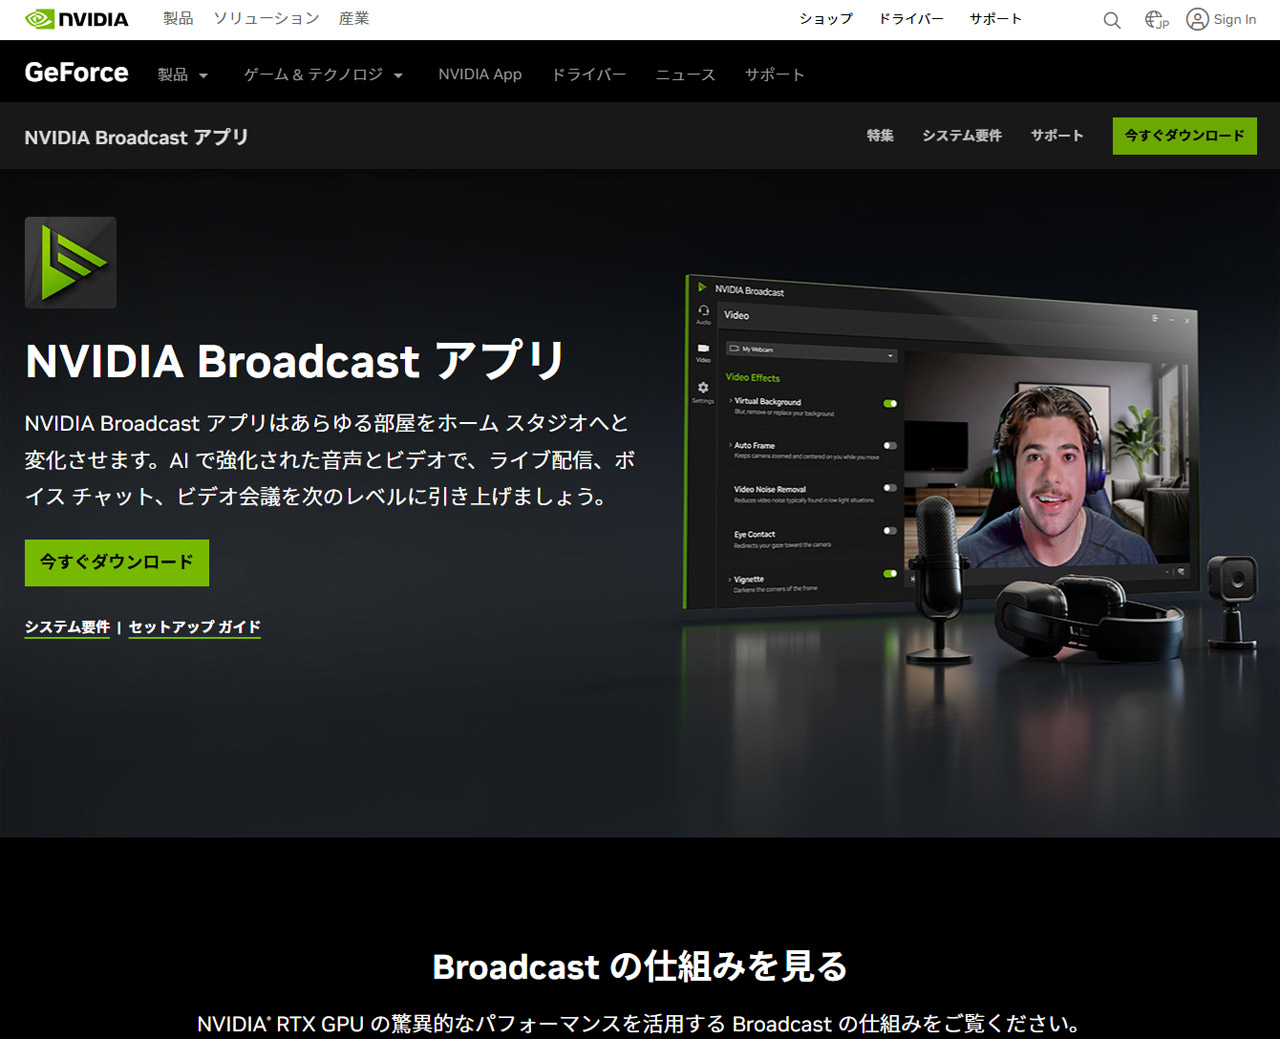Image resolution: width=1280 pixels, height=1039 pixels.
Task: Click the NVIDIA Broadcast play-arrow logo in the app
Action: (700, 288)
